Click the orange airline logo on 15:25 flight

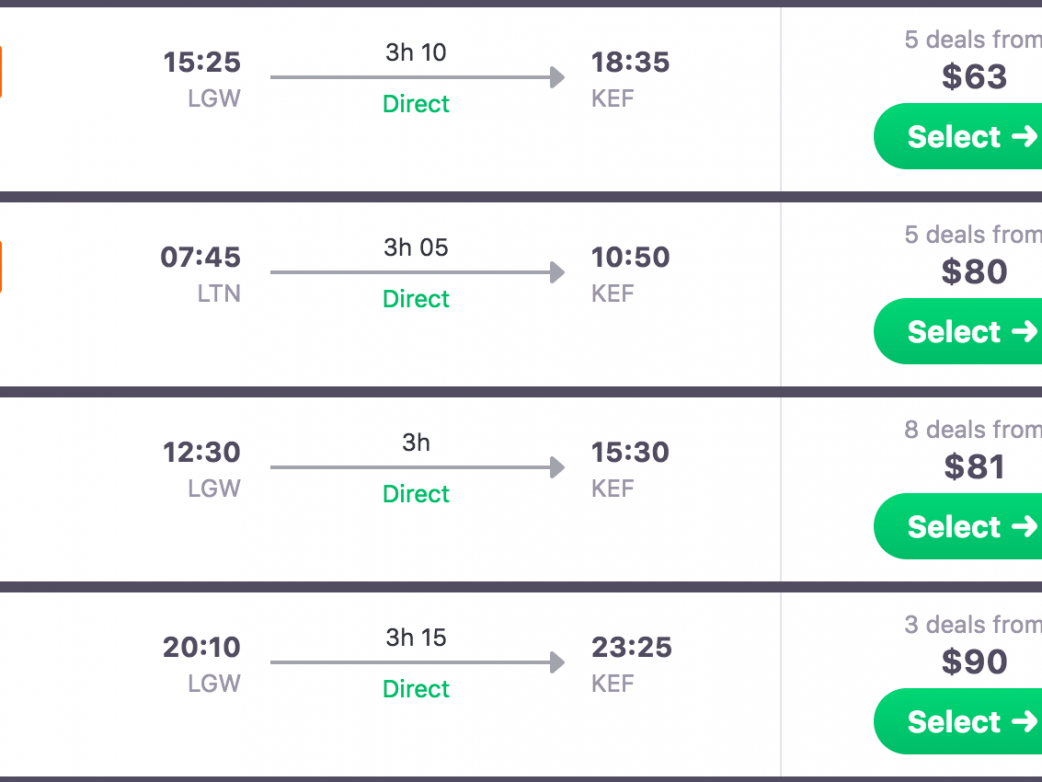click(x=1, y=72)
